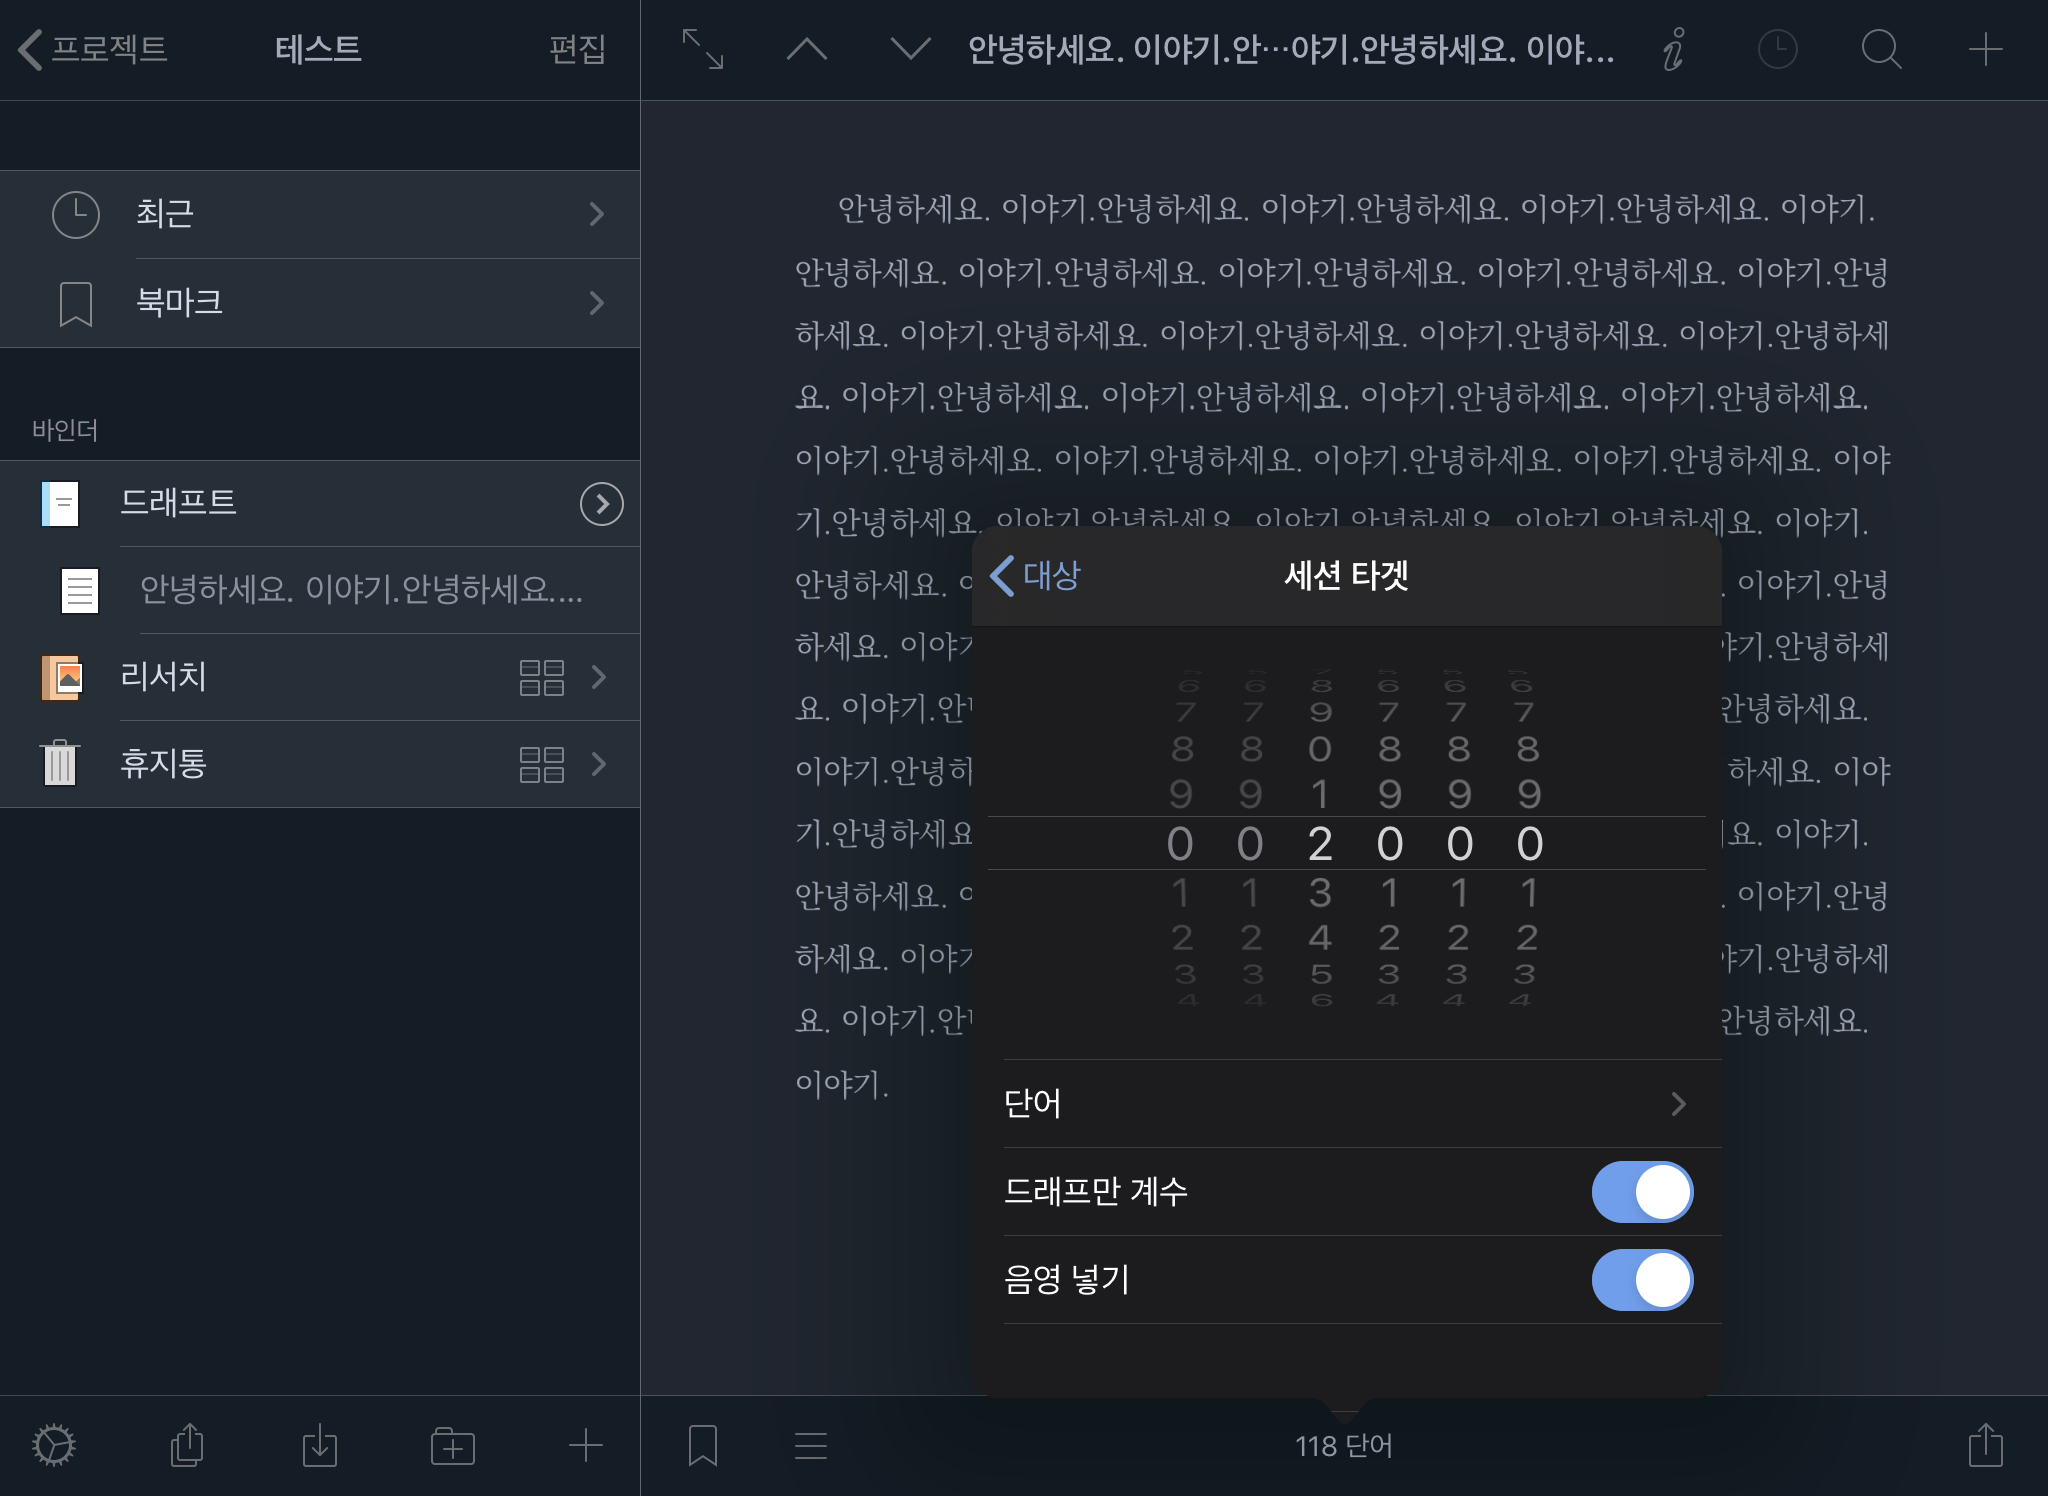Expand the 드래프트 folder chevron
The height and width of the screenshot is (1496, 2048).
(x=601, y=504)
